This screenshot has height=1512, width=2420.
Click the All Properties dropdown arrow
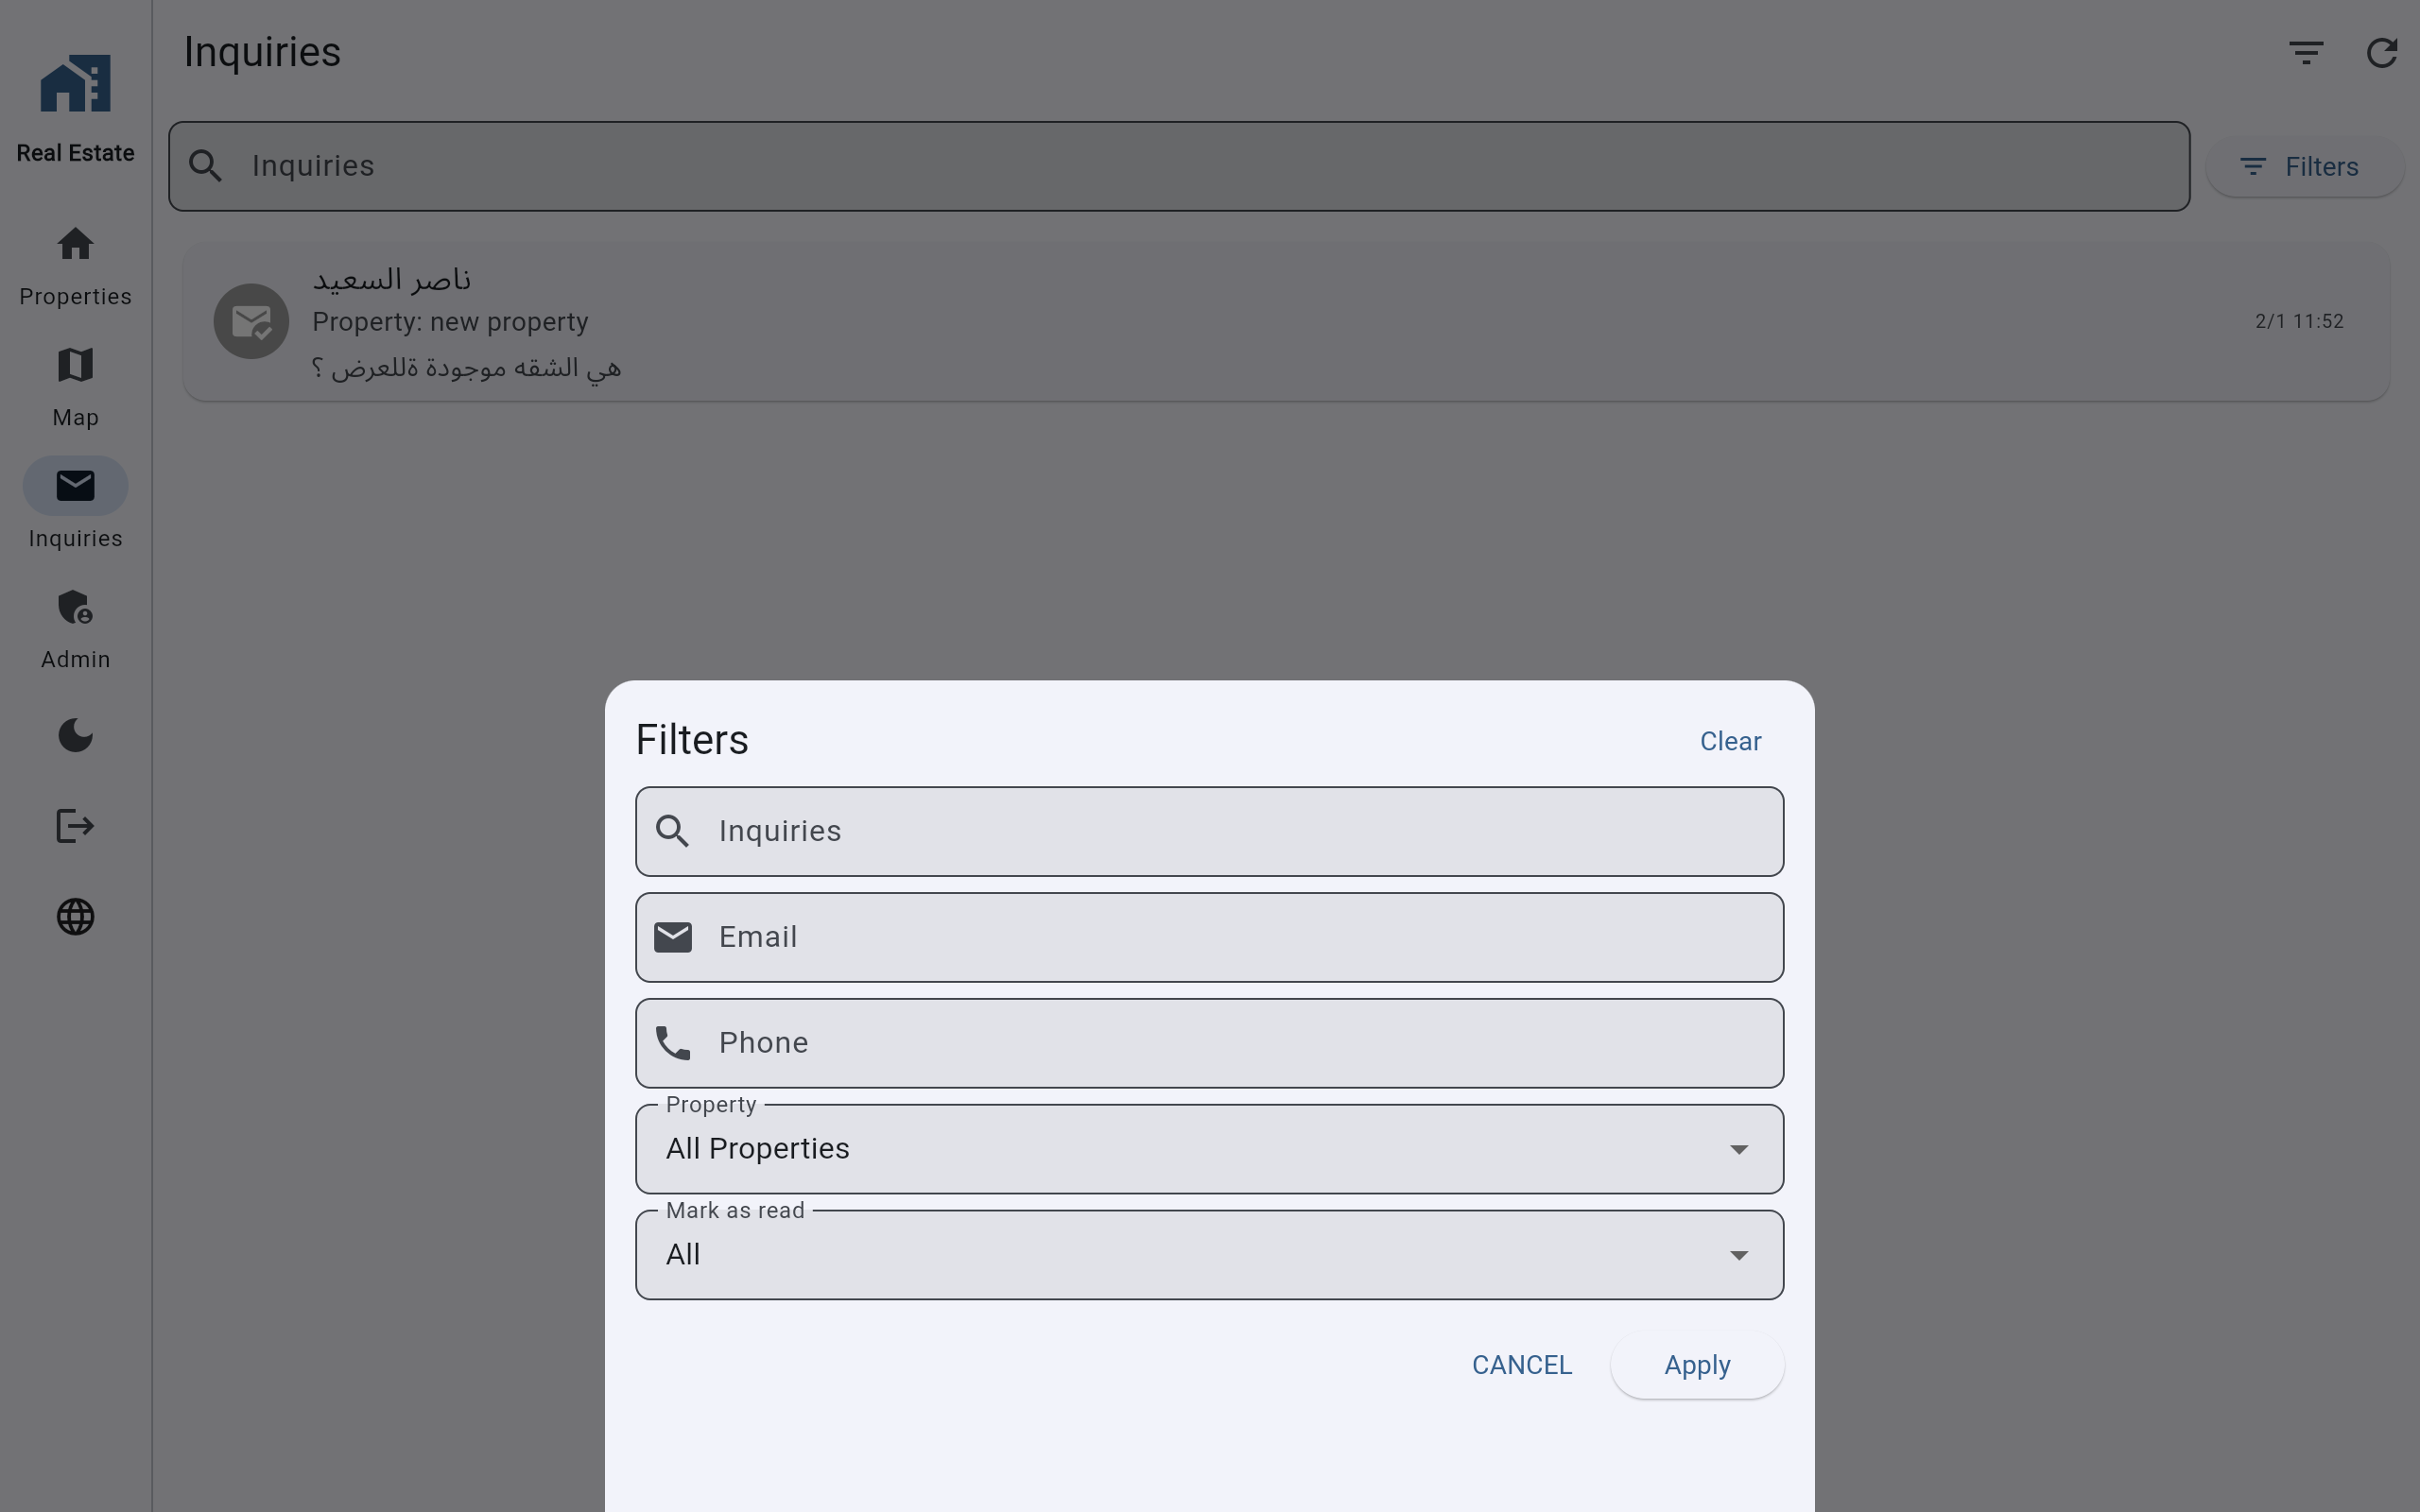[x=1738, y=1150]
